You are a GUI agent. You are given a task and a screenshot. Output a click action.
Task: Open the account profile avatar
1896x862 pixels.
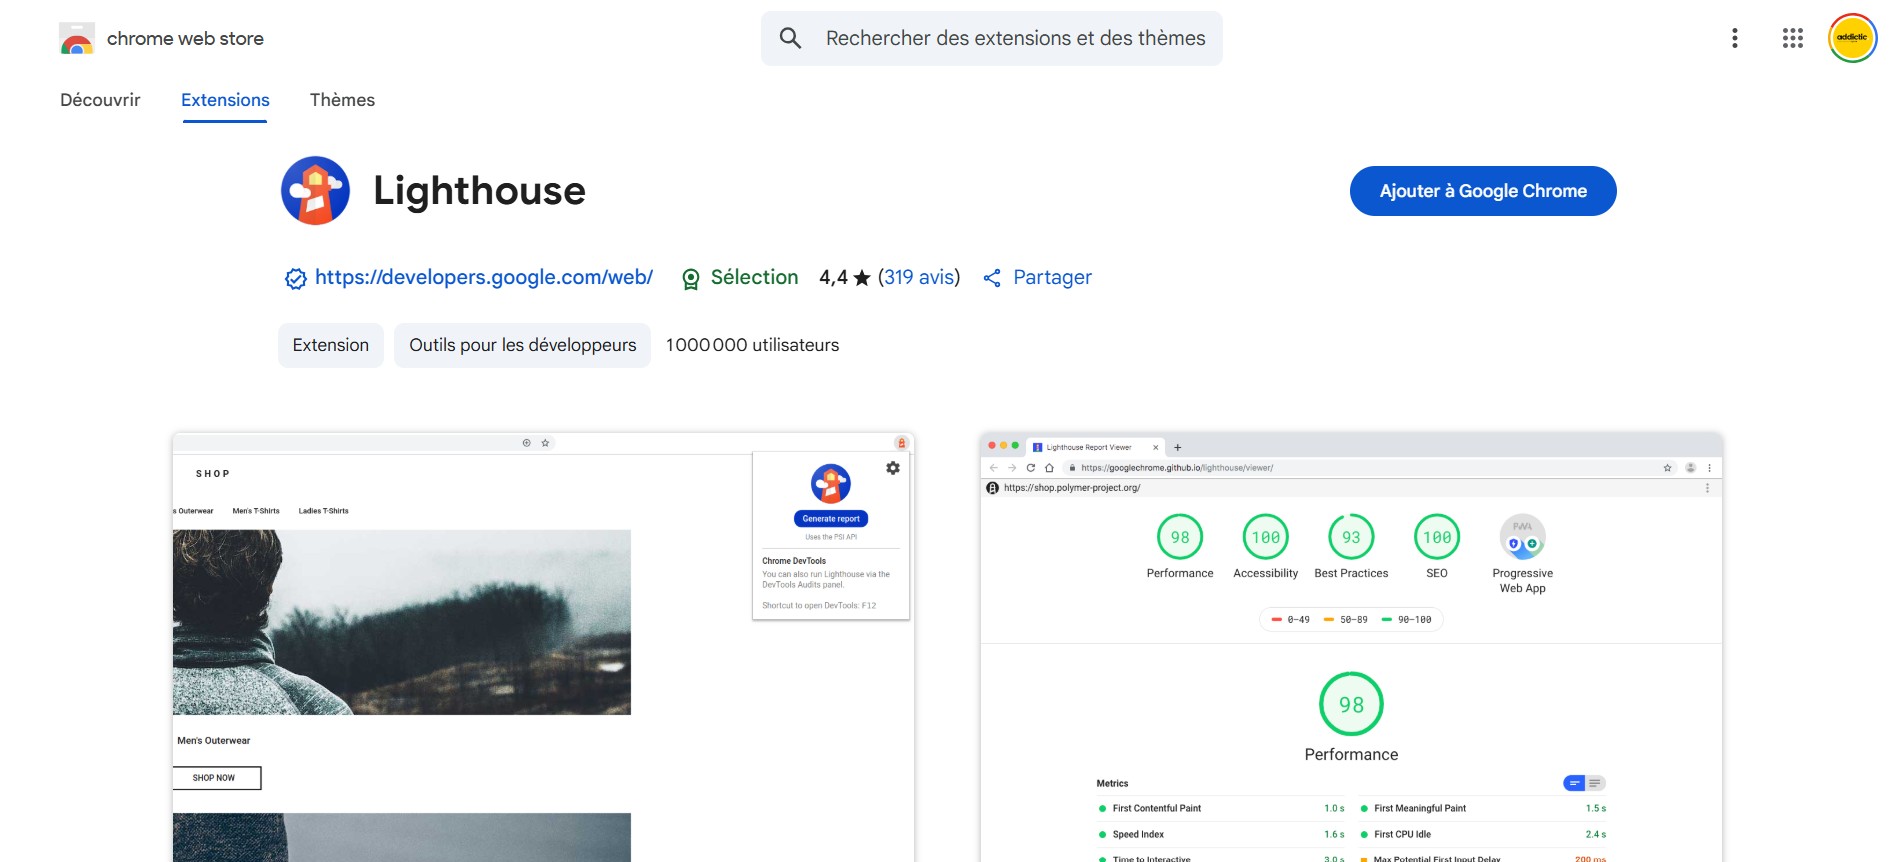click(x=1852, y=38)
